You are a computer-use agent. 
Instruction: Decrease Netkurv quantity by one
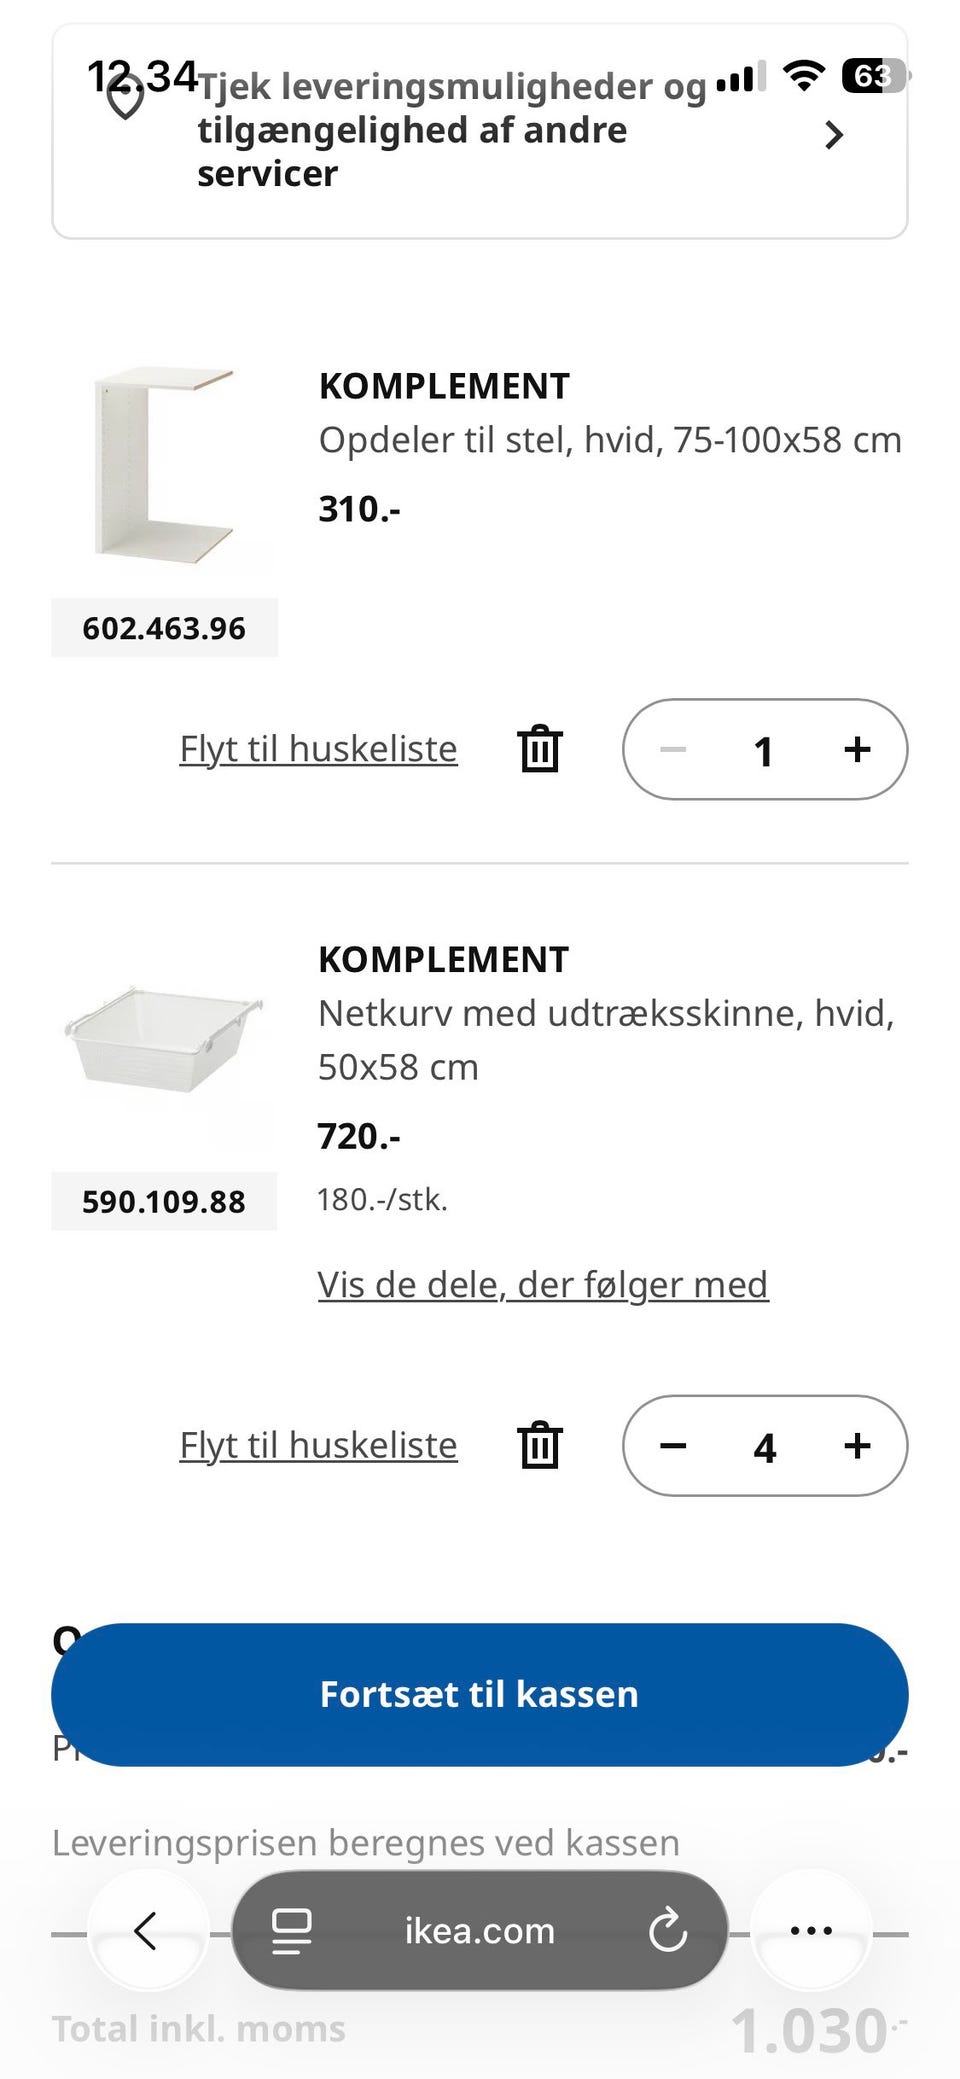673,1446
